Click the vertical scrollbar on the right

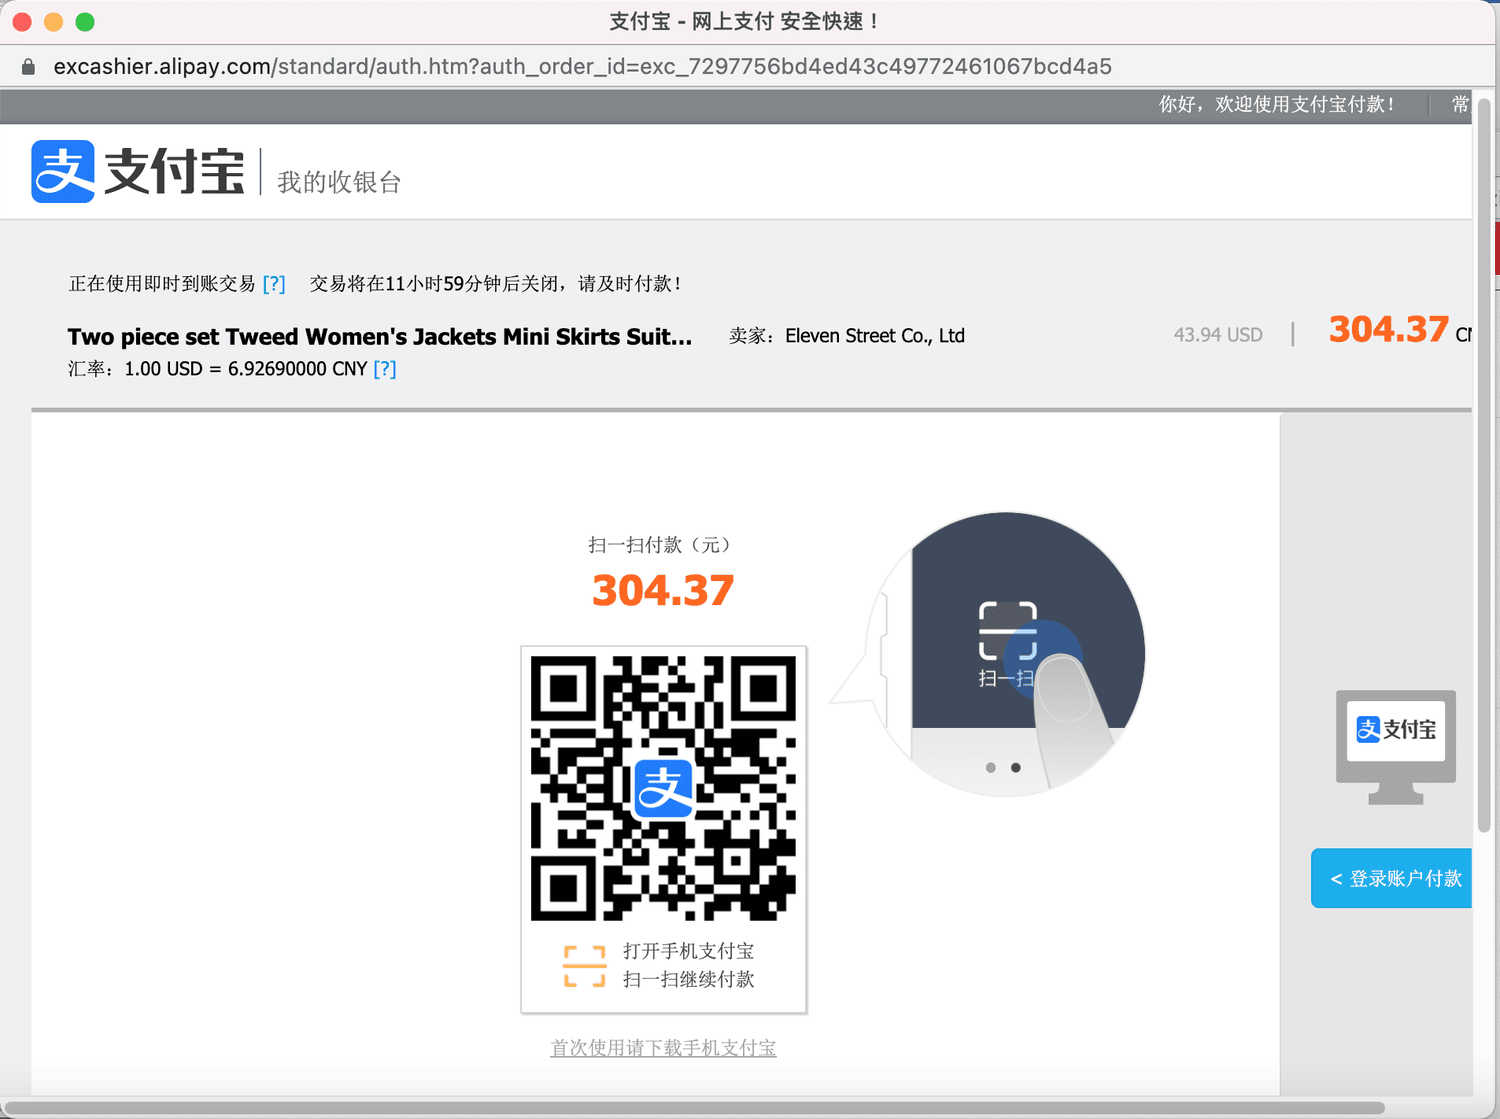point(1485,465)
